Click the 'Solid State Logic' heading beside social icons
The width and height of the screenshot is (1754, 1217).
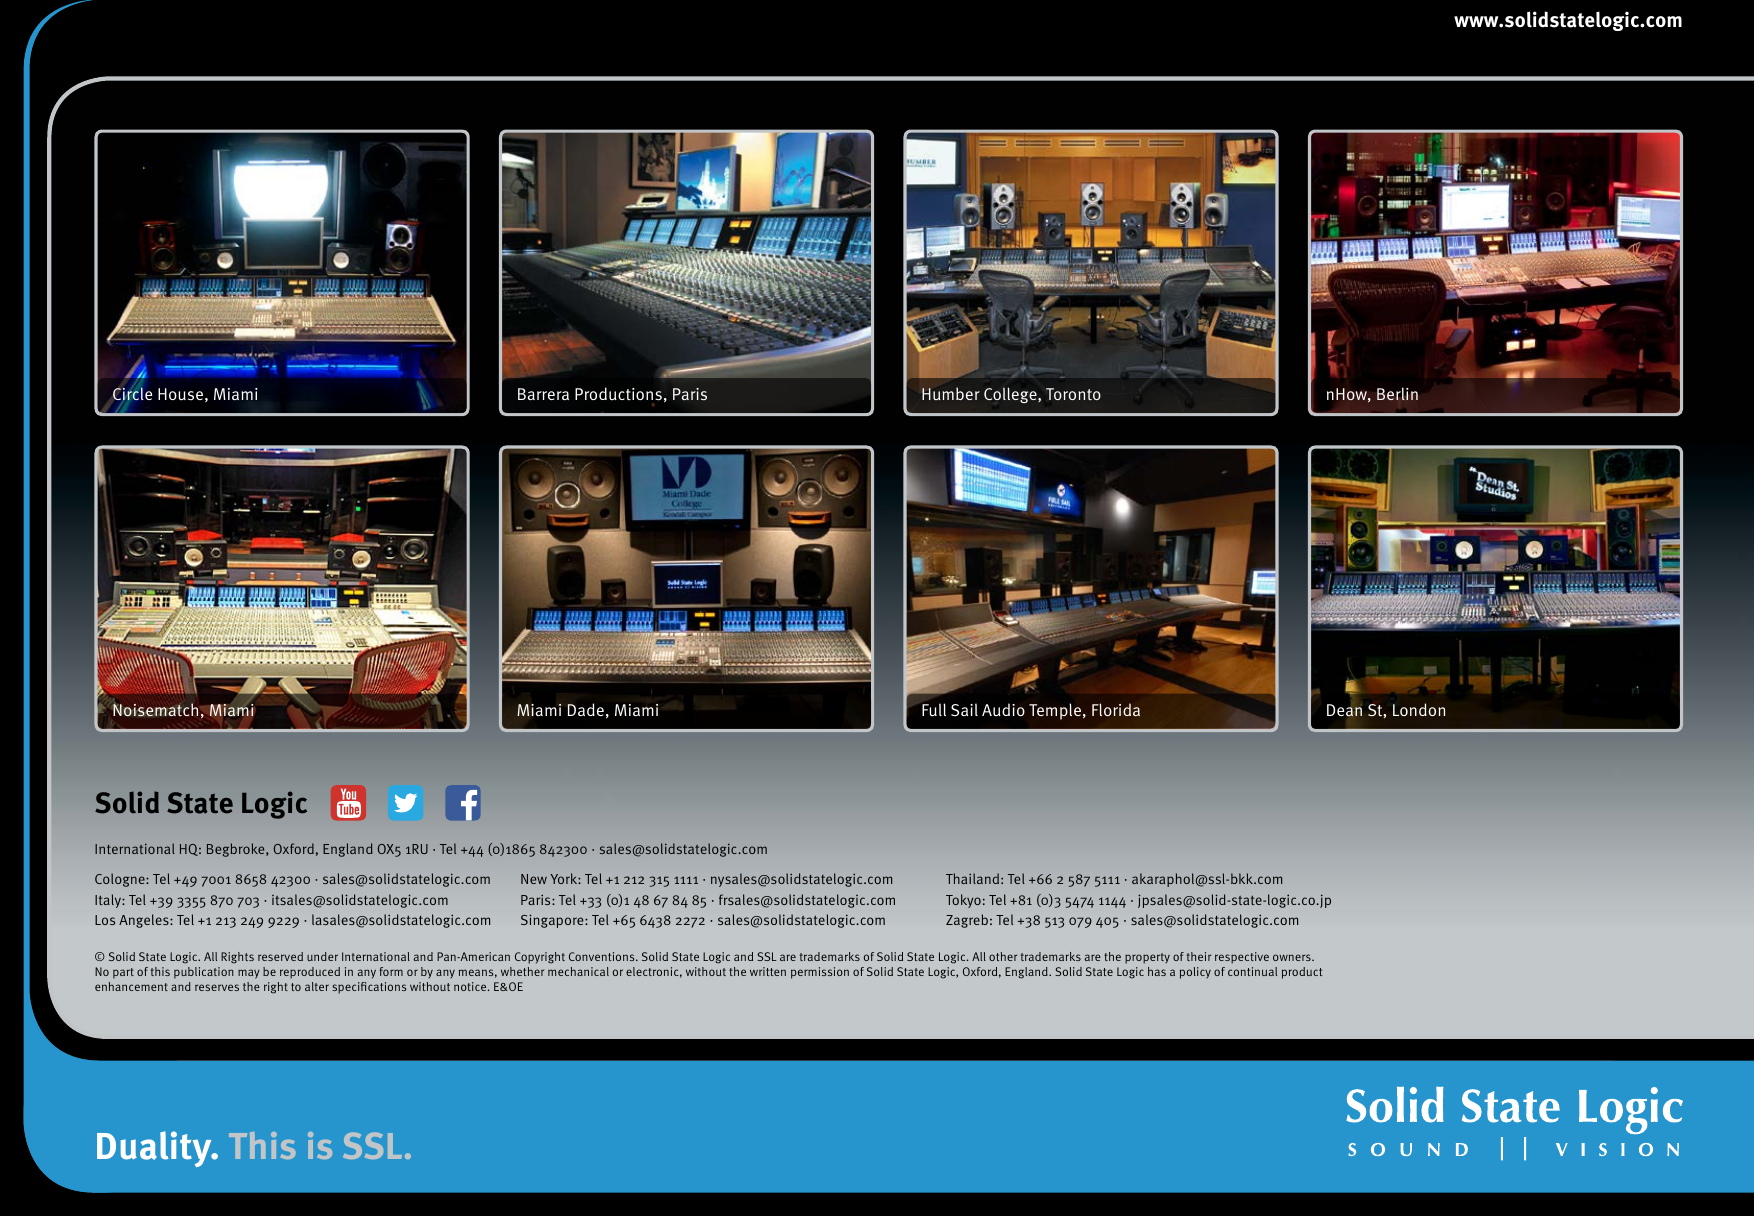201,803
